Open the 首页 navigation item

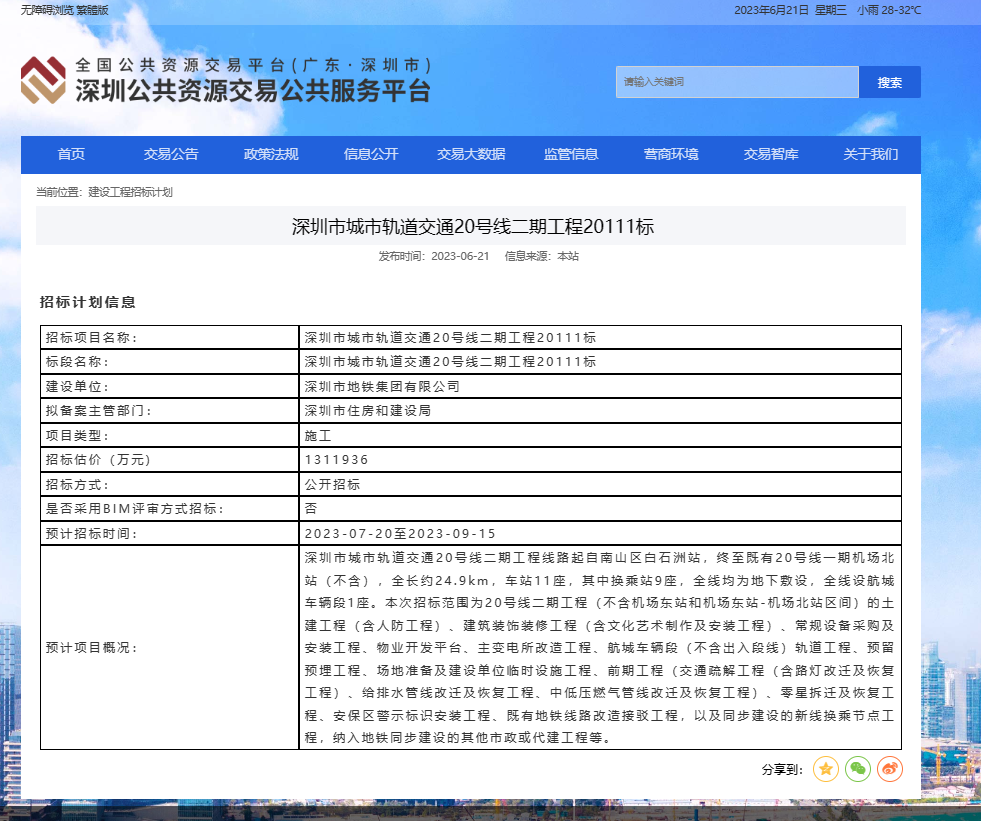[x=71, y=154]
